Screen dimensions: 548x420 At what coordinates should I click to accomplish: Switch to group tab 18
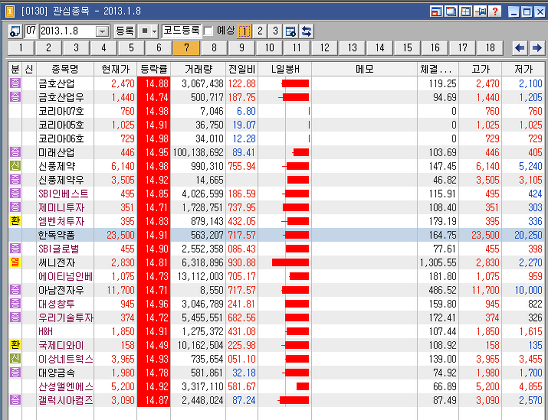[490, 48]
